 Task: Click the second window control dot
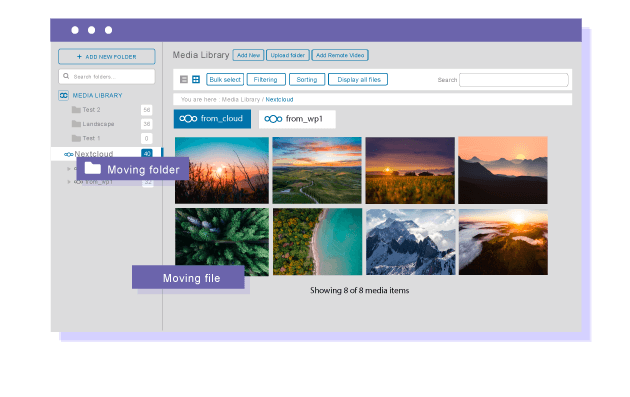coord(92,30)
